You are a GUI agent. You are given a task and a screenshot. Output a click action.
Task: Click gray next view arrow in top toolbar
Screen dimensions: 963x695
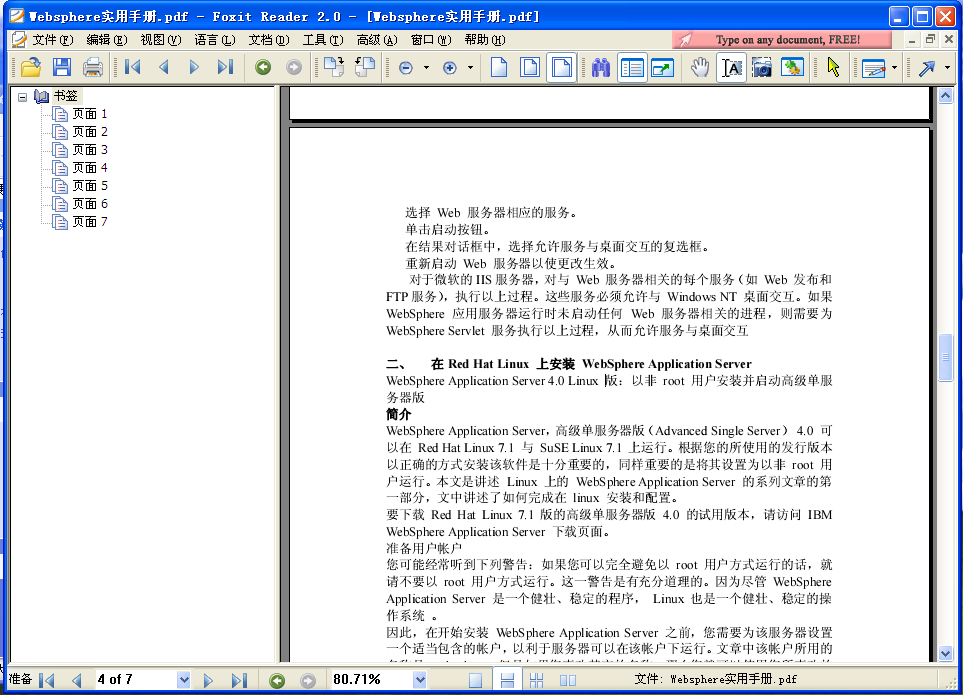click(294, 67)
